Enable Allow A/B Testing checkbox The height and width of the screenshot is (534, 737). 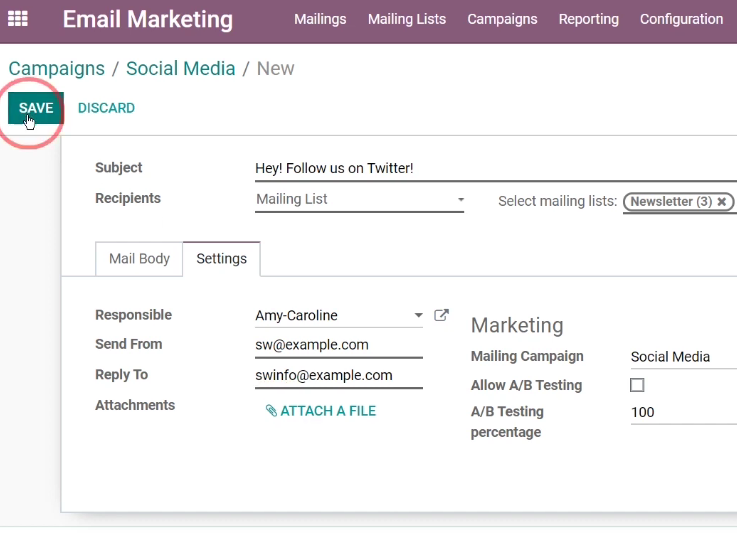coord(637,385)
